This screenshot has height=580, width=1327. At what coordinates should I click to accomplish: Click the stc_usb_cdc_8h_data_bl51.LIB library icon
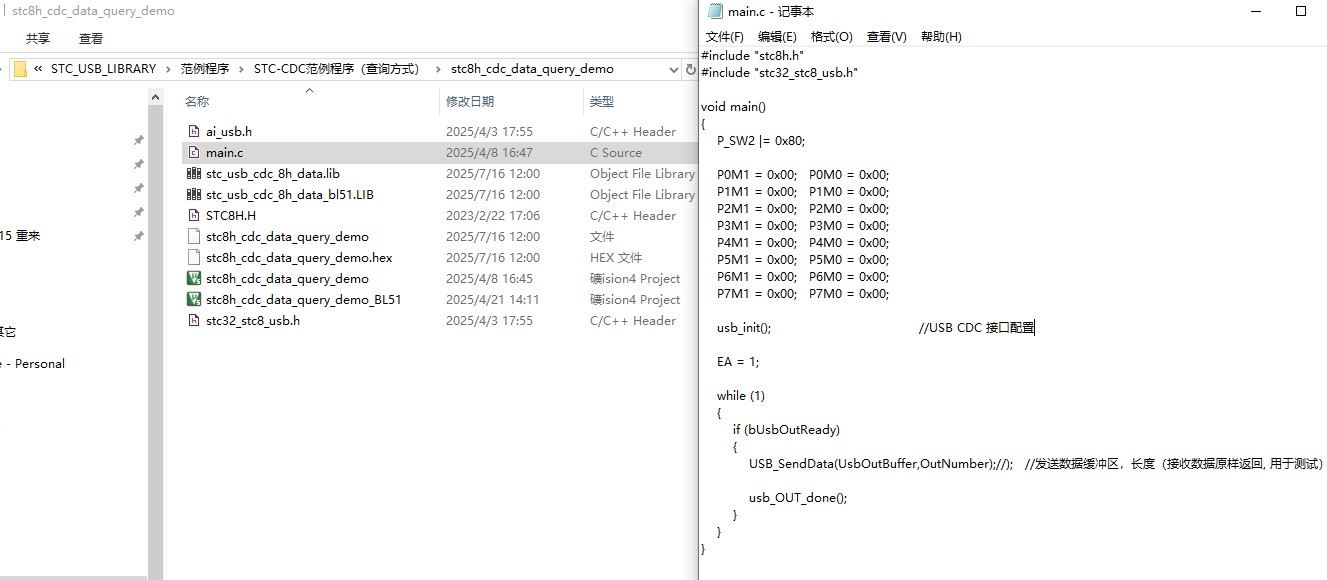(x=194, y=194)
